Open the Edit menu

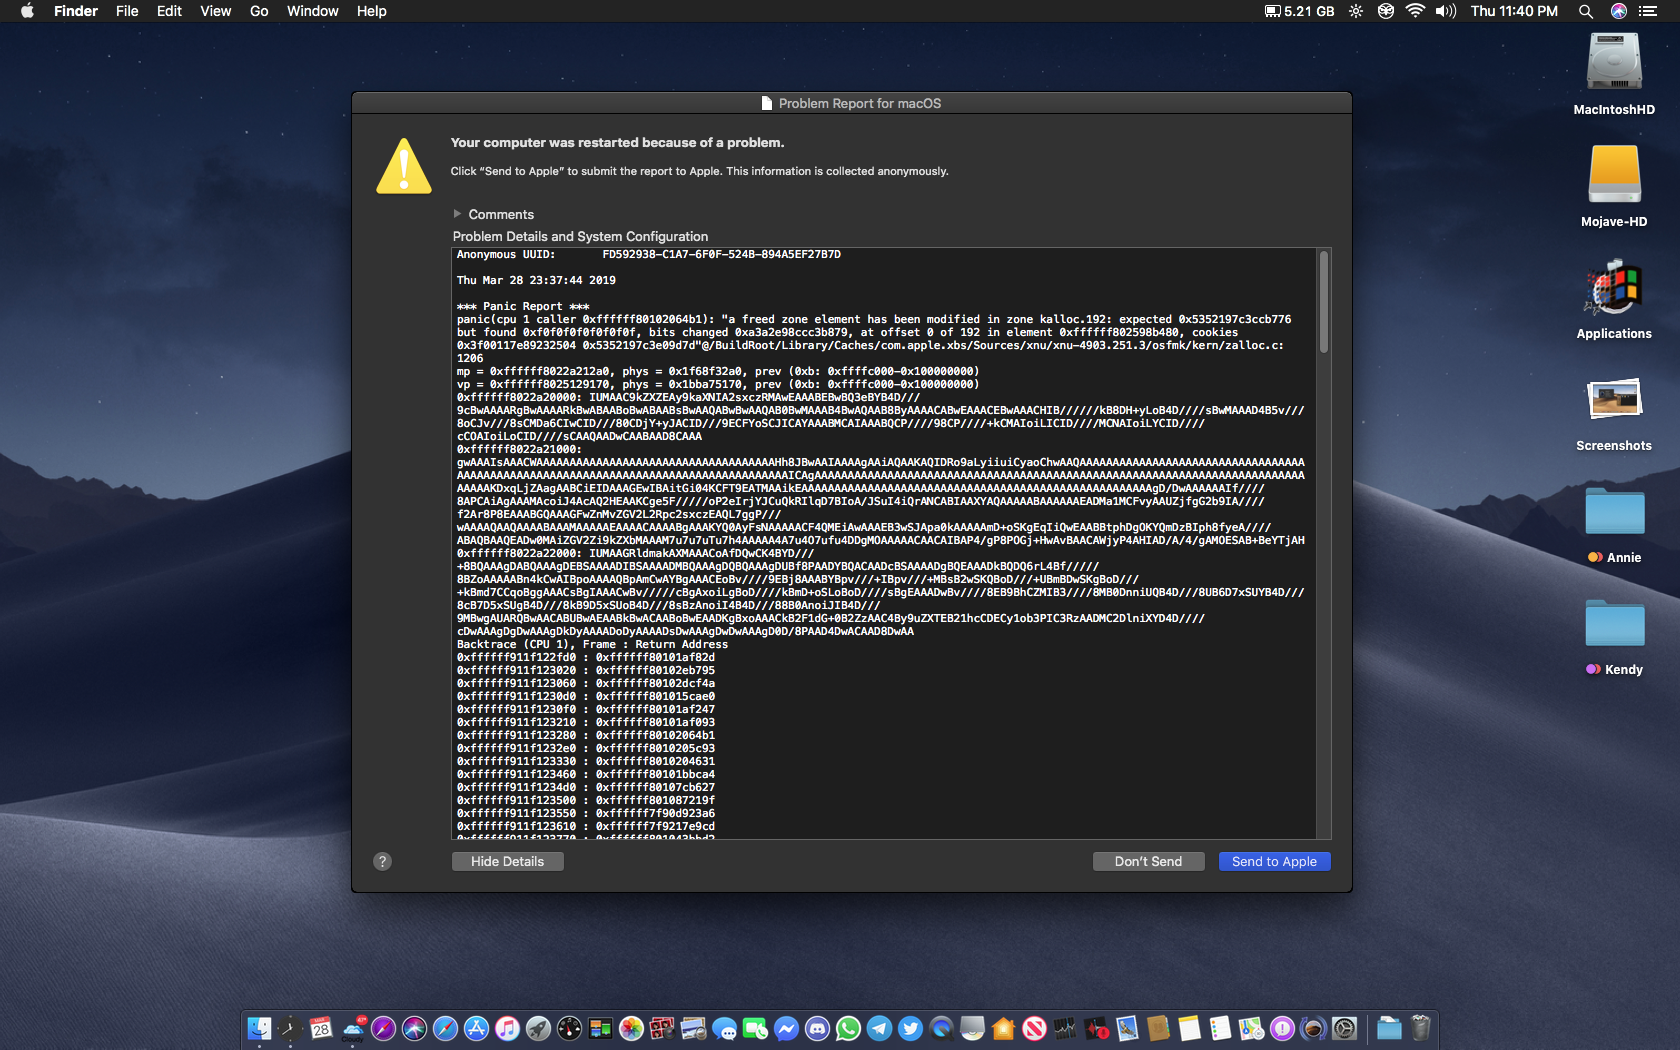[169, 11]
